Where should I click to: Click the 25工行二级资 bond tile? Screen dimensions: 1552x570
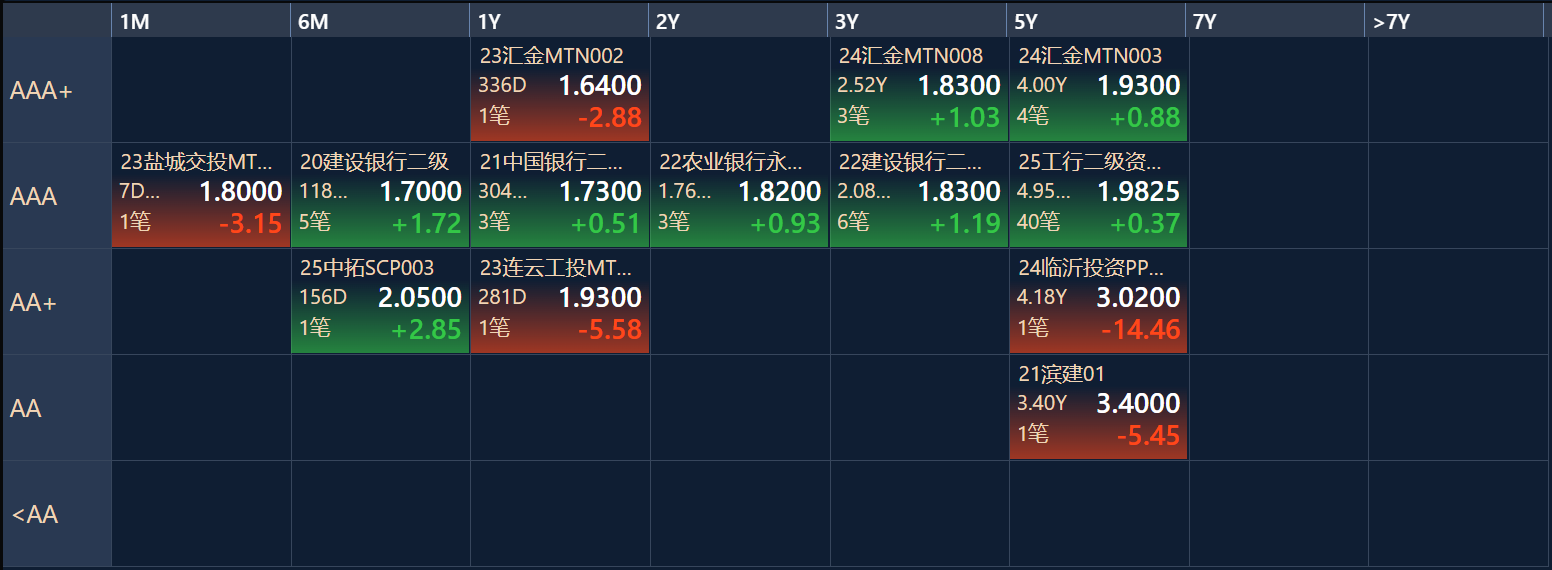(x=1098, y=197)
